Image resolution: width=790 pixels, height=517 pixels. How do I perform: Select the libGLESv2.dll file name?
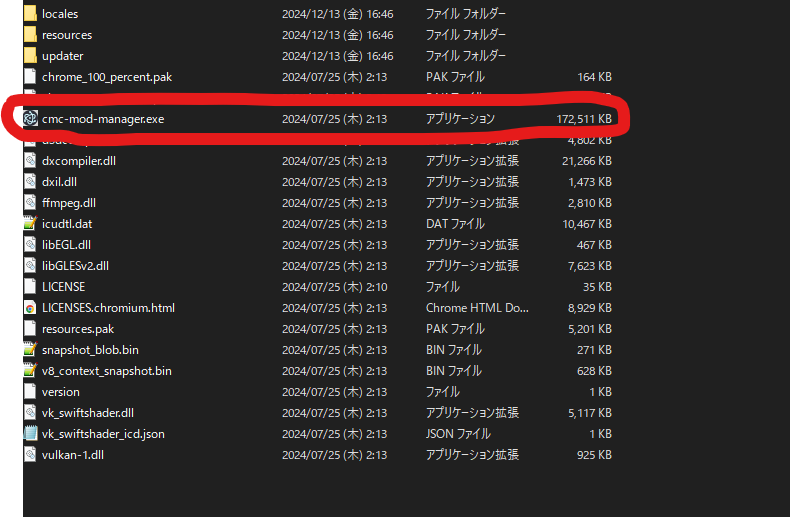[75, 265]
